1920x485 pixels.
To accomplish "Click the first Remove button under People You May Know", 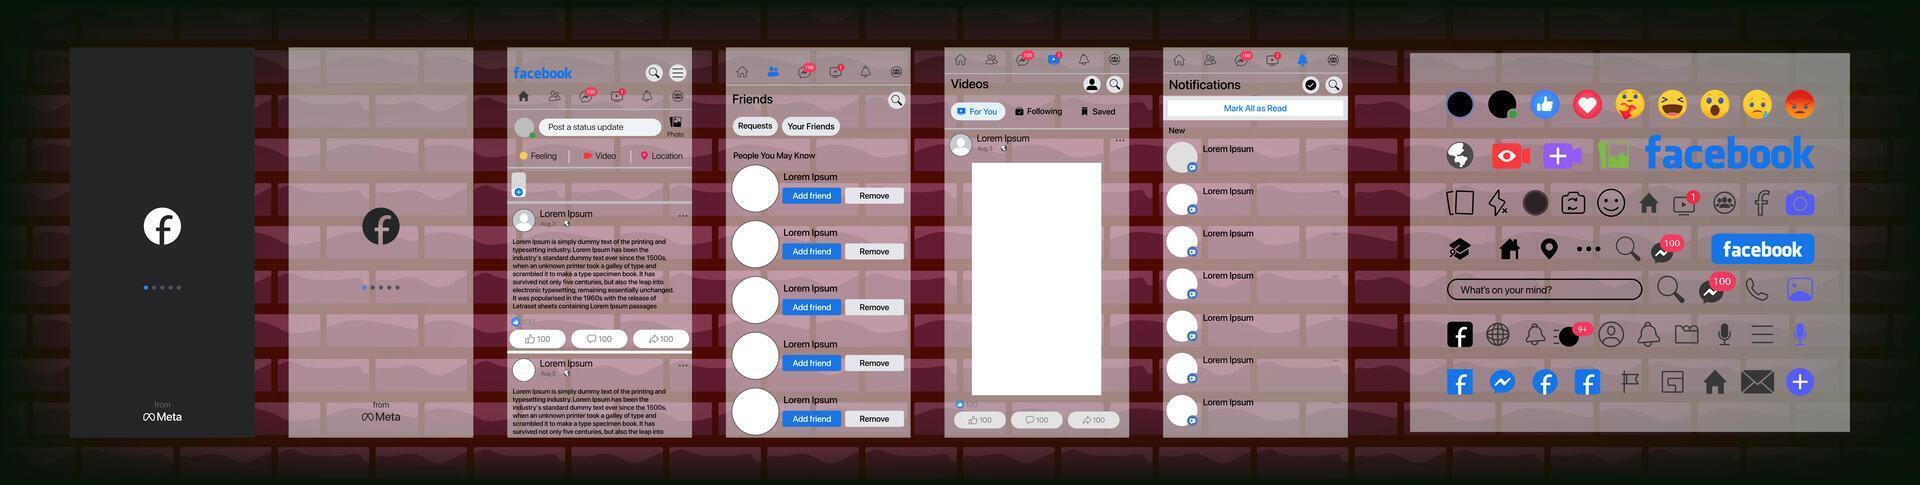I will (874, 196).
